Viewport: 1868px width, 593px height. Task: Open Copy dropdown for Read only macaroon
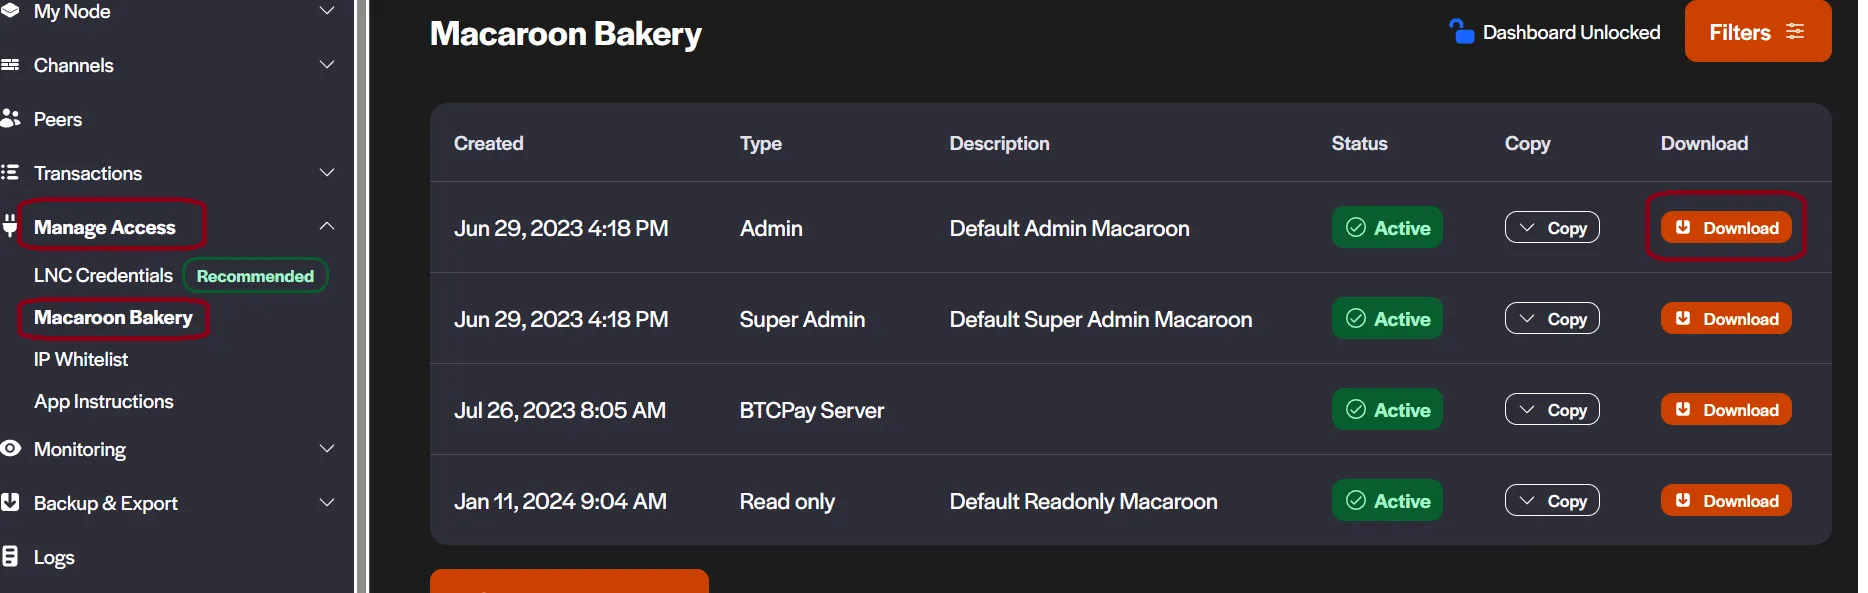[1552, 500]
